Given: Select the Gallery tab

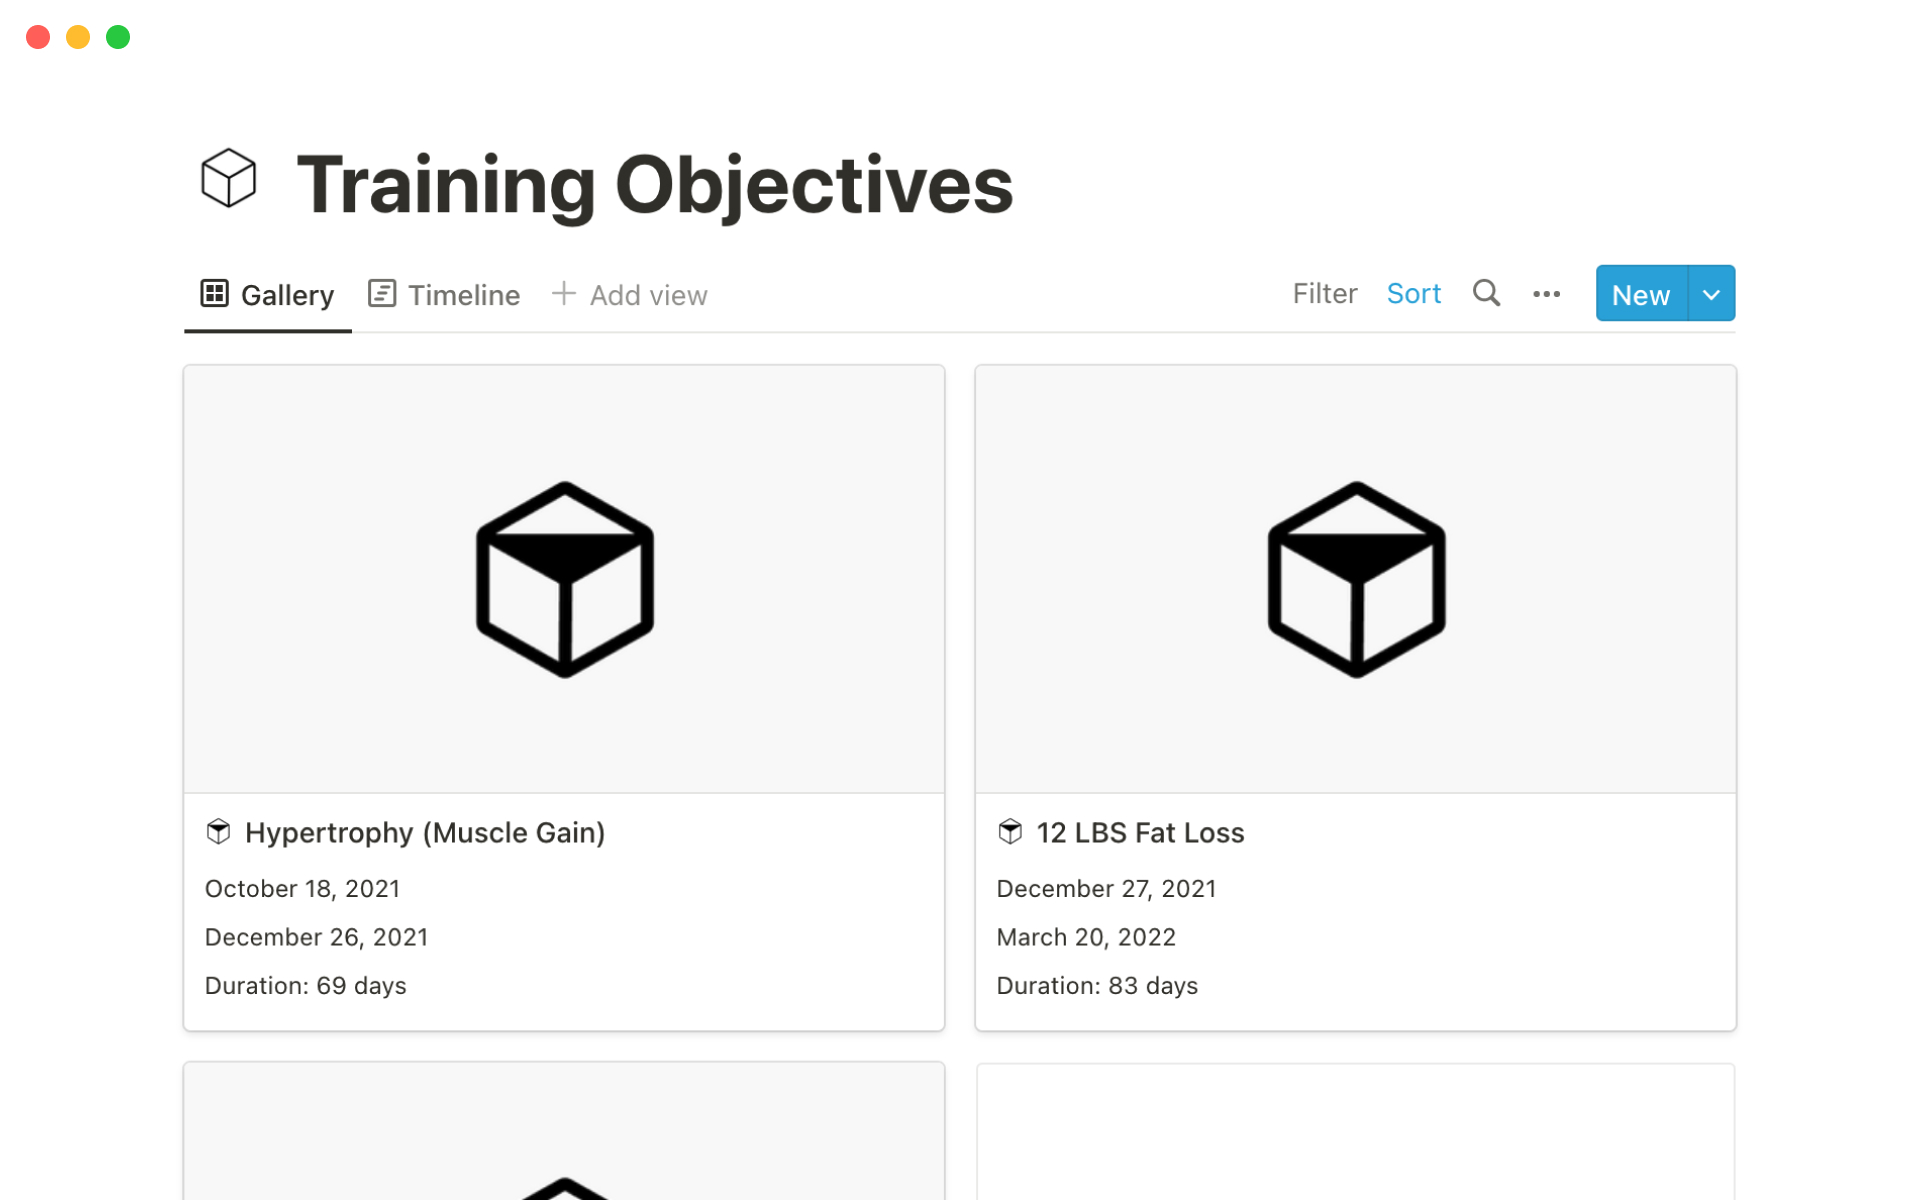Looking at the screenshot, I should click(287, 295).
